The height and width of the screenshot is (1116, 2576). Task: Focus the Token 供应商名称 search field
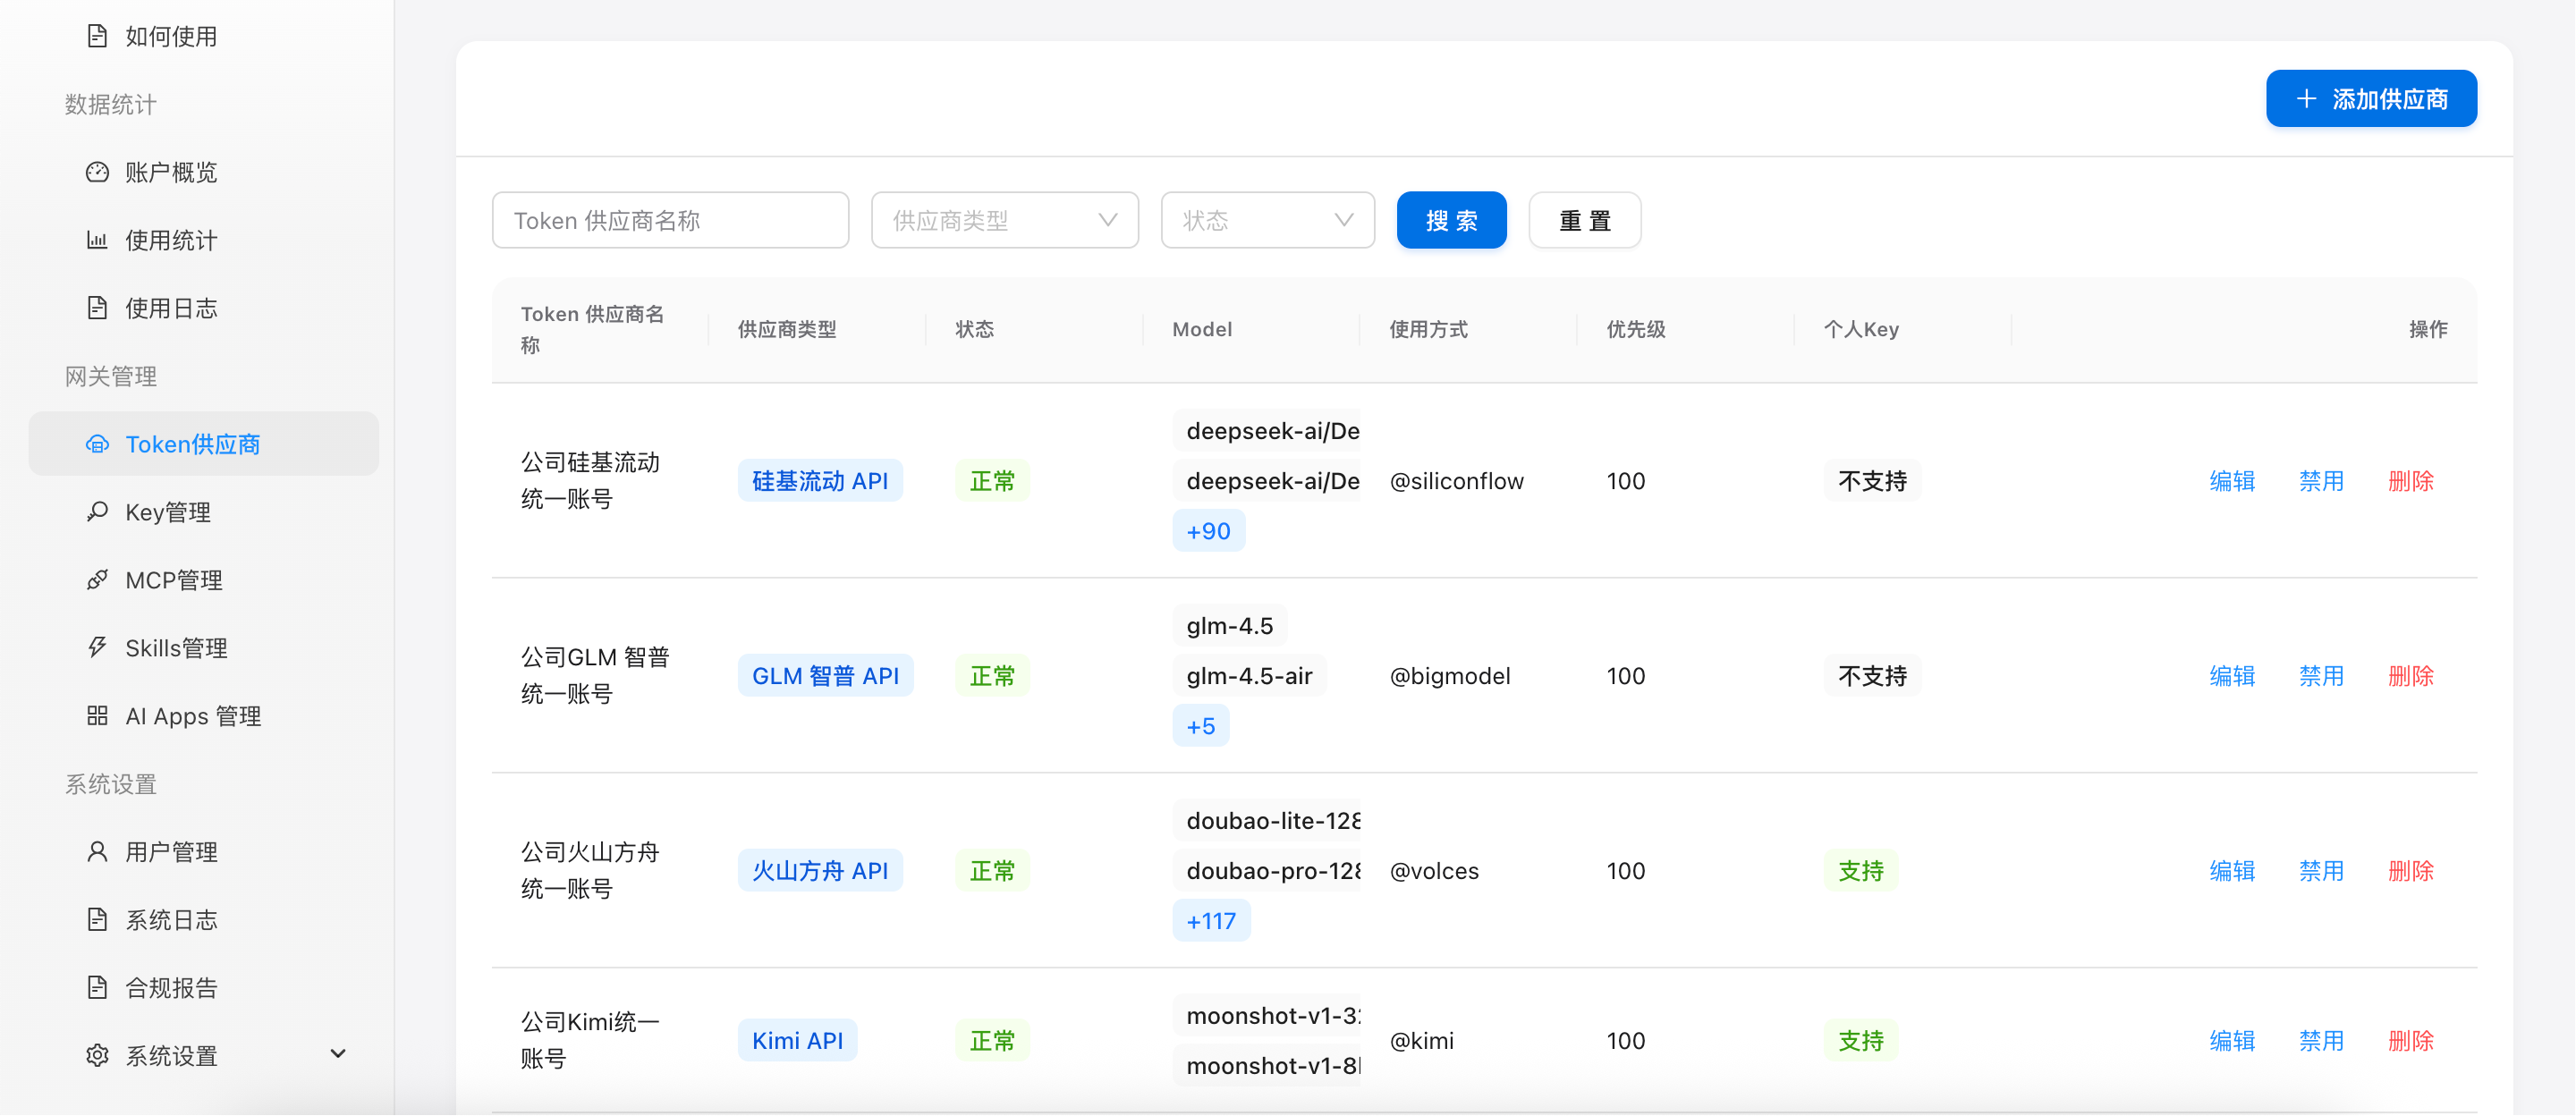point(670,221)
